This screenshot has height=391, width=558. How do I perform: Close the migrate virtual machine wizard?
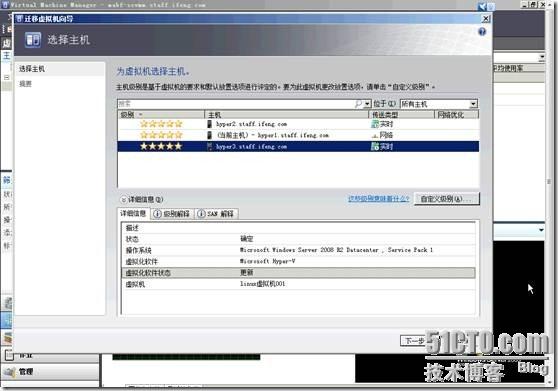pos(485,19)
